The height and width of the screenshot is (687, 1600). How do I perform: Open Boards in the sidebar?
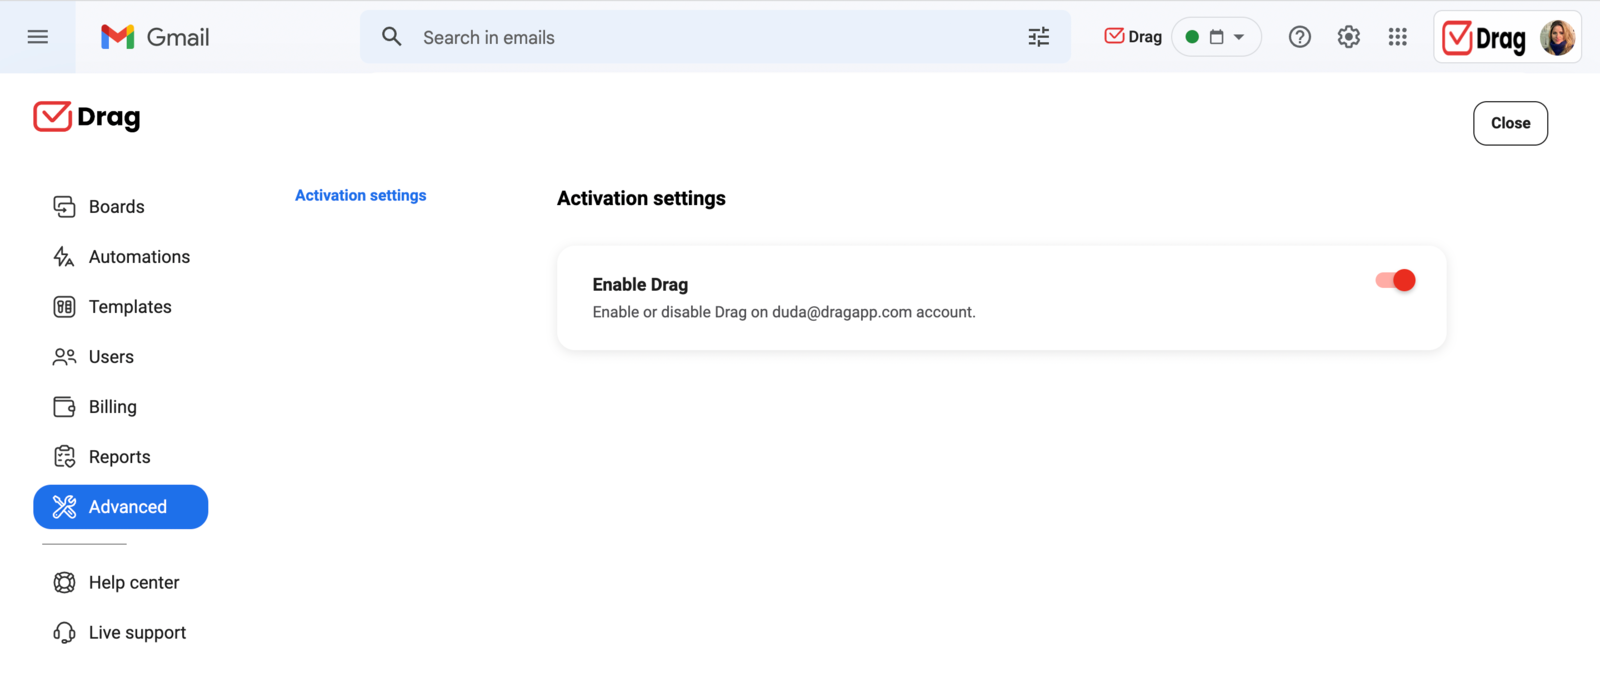tap(98, 207)
